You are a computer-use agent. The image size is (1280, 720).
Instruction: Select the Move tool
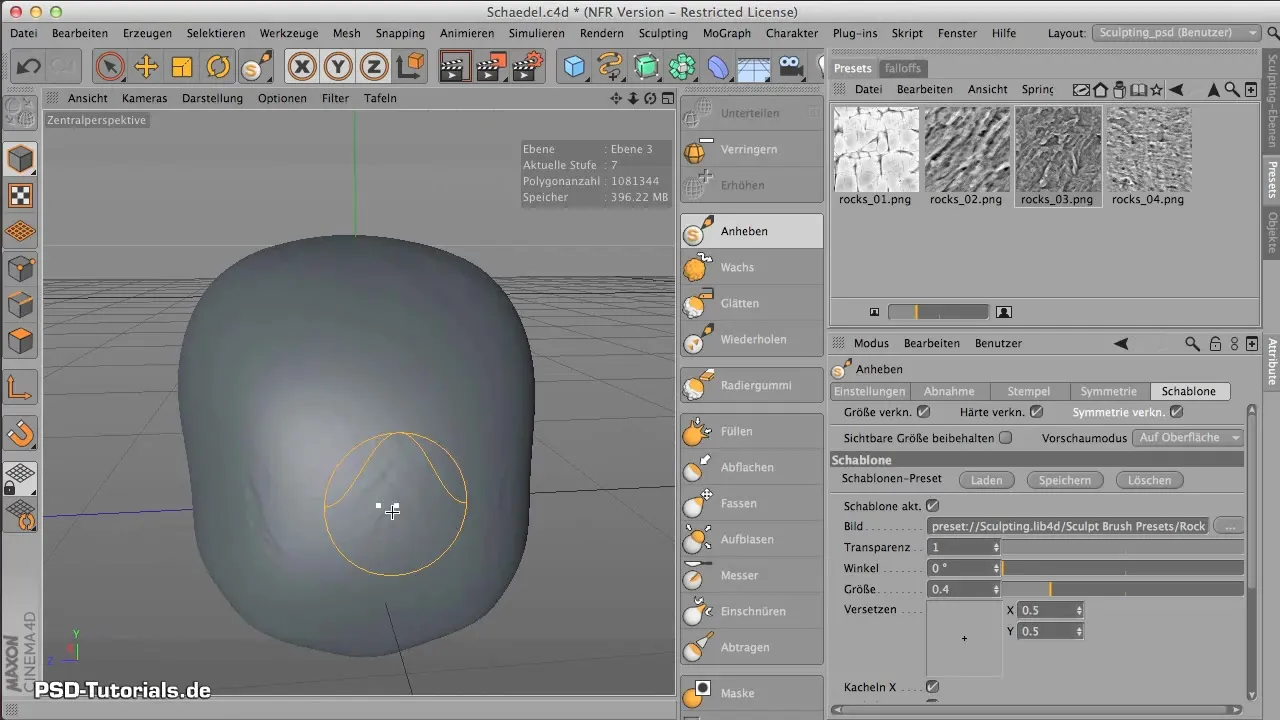click(146, 67)
